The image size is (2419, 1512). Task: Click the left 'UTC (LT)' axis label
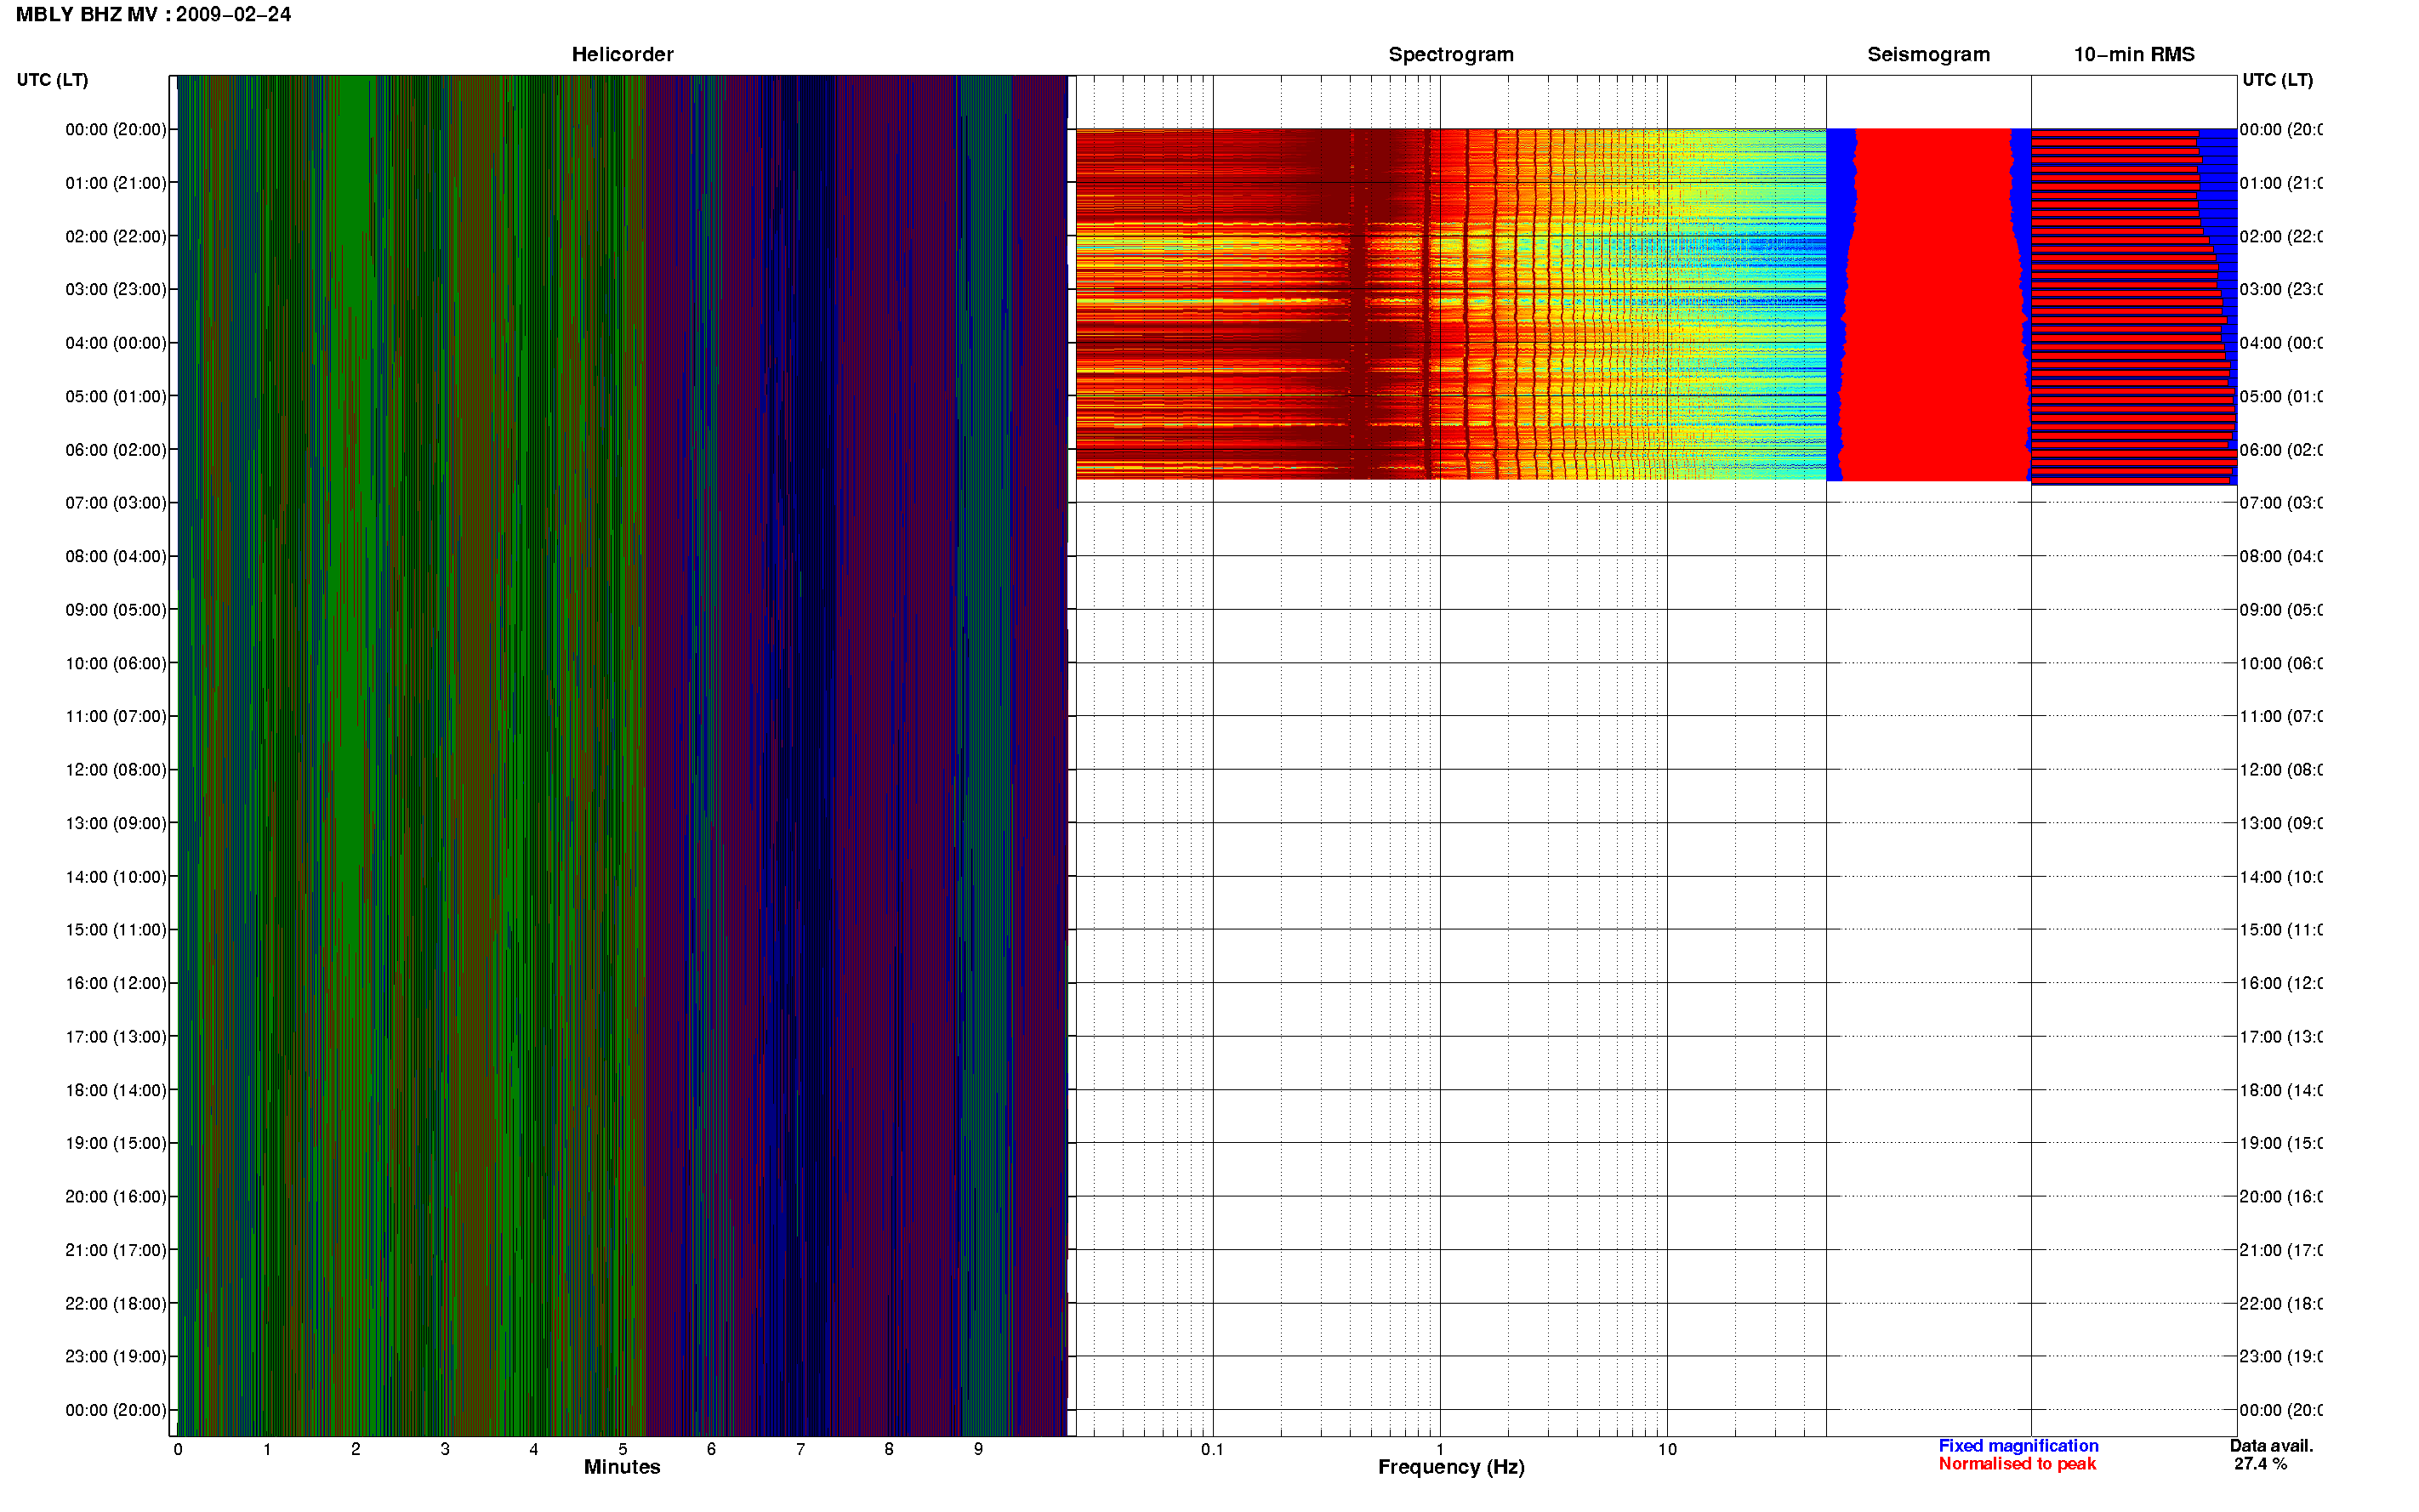pyautogui.click(x=52, y=80)
